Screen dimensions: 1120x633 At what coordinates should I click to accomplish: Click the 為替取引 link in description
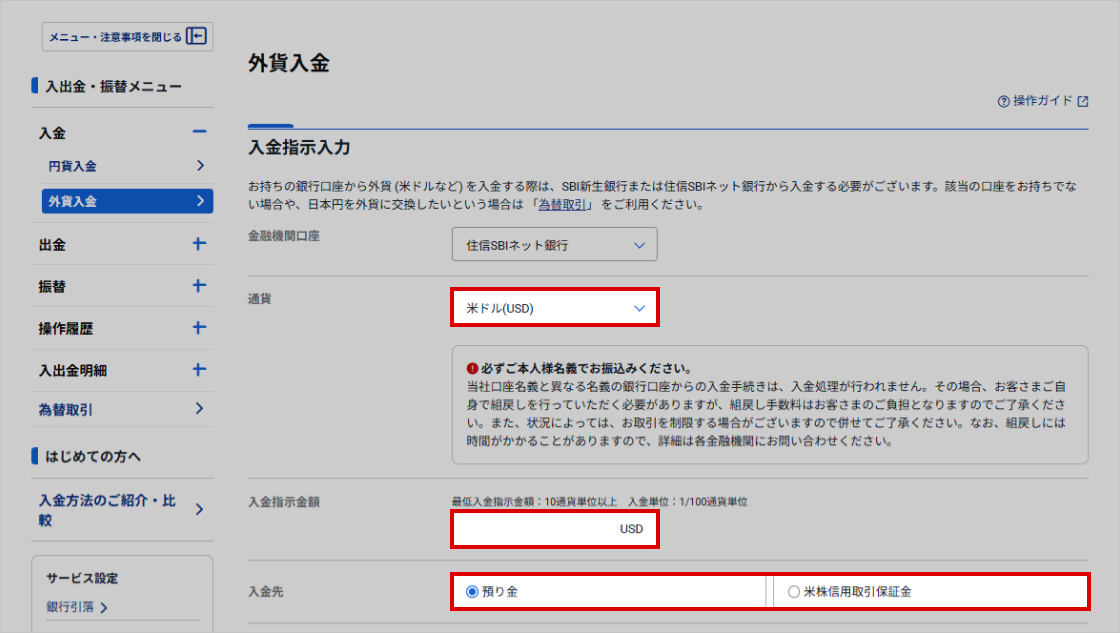point(565,205)
